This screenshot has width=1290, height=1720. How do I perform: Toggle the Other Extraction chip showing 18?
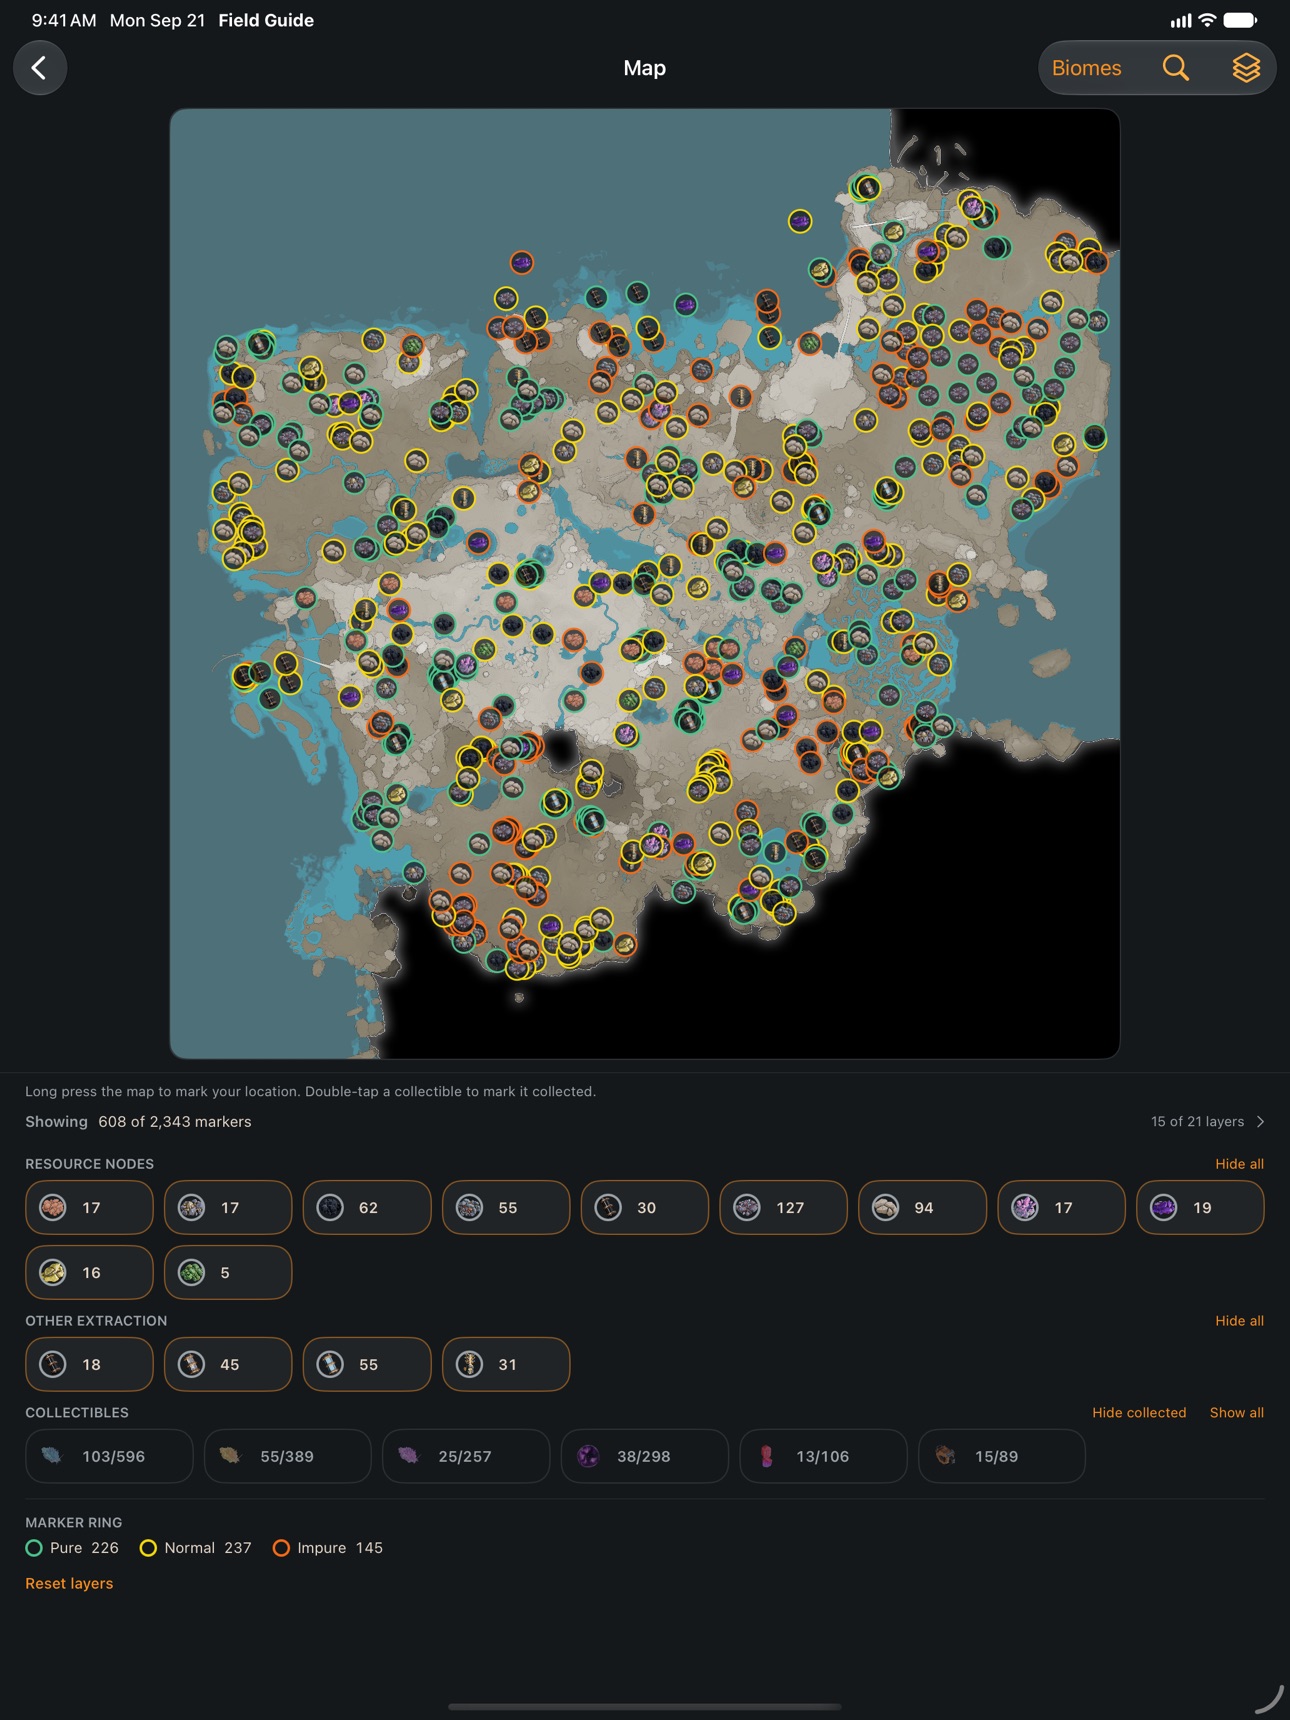pos(89,1365)
